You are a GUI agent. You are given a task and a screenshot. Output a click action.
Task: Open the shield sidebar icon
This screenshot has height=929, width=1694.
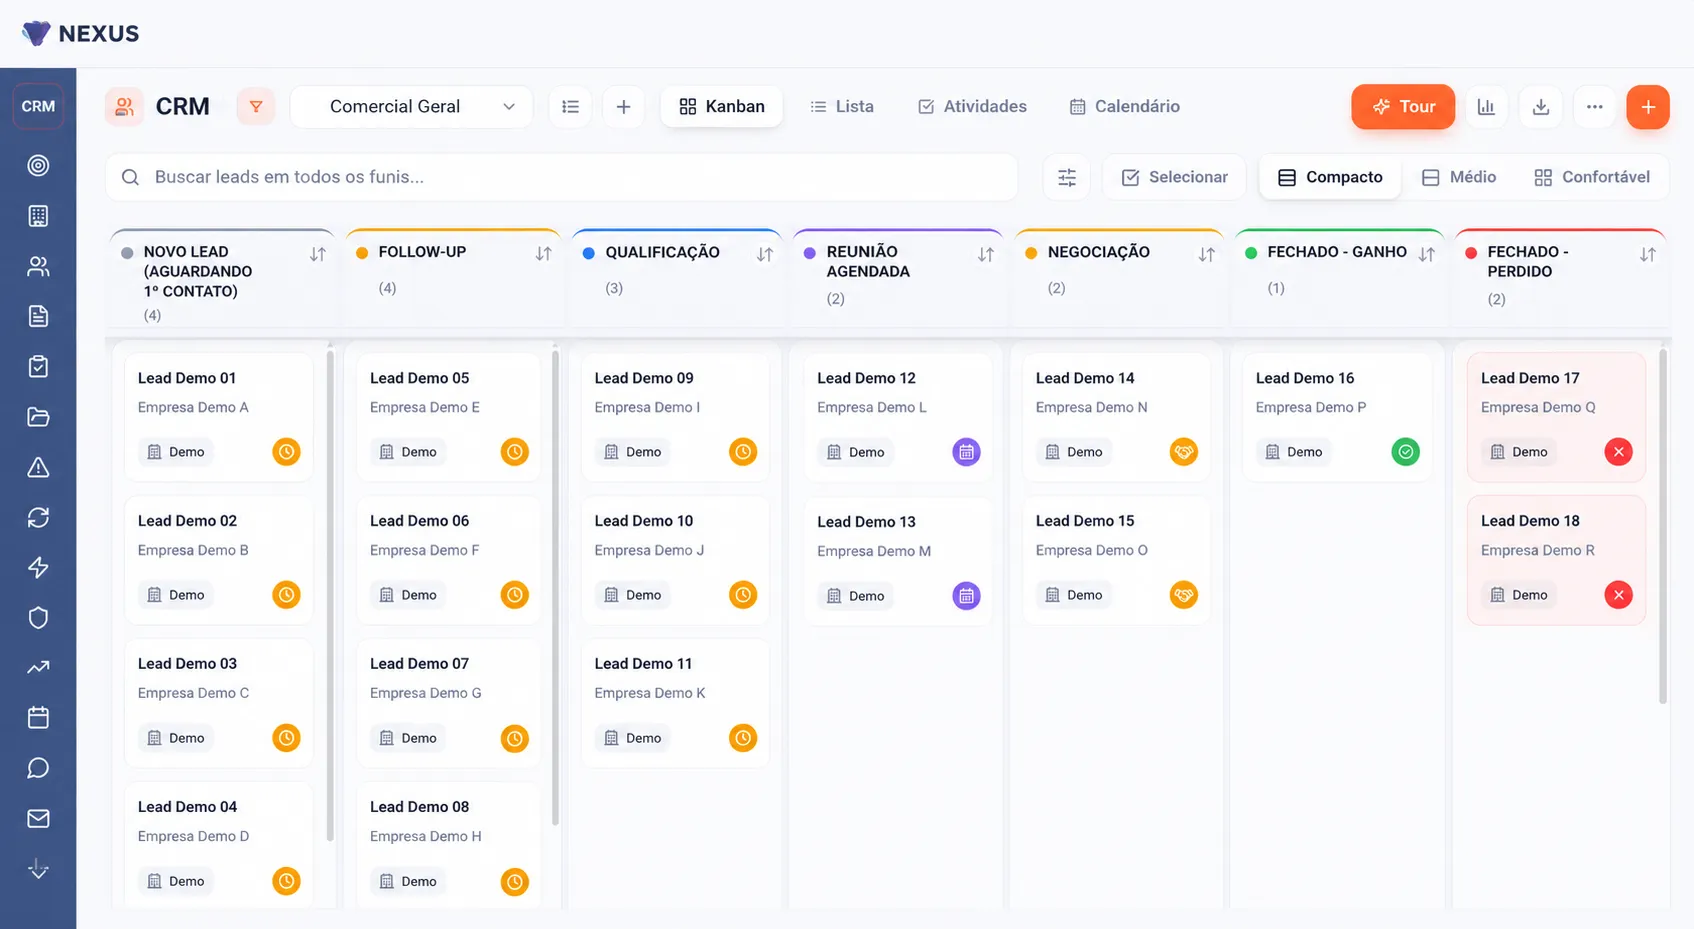tap(38, 618)
